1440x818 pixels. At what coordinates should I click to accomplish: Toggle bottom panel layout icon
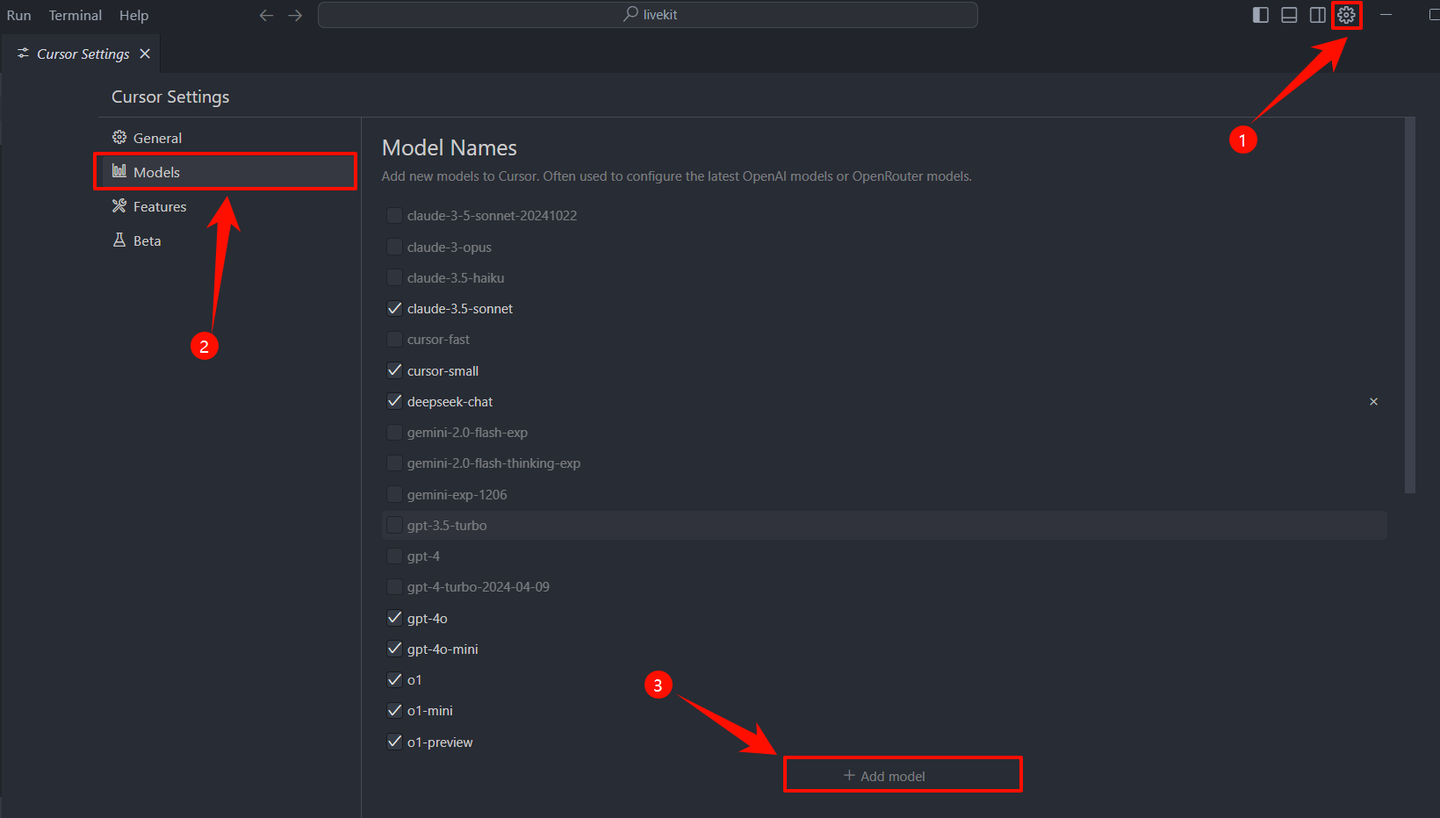1289,15
